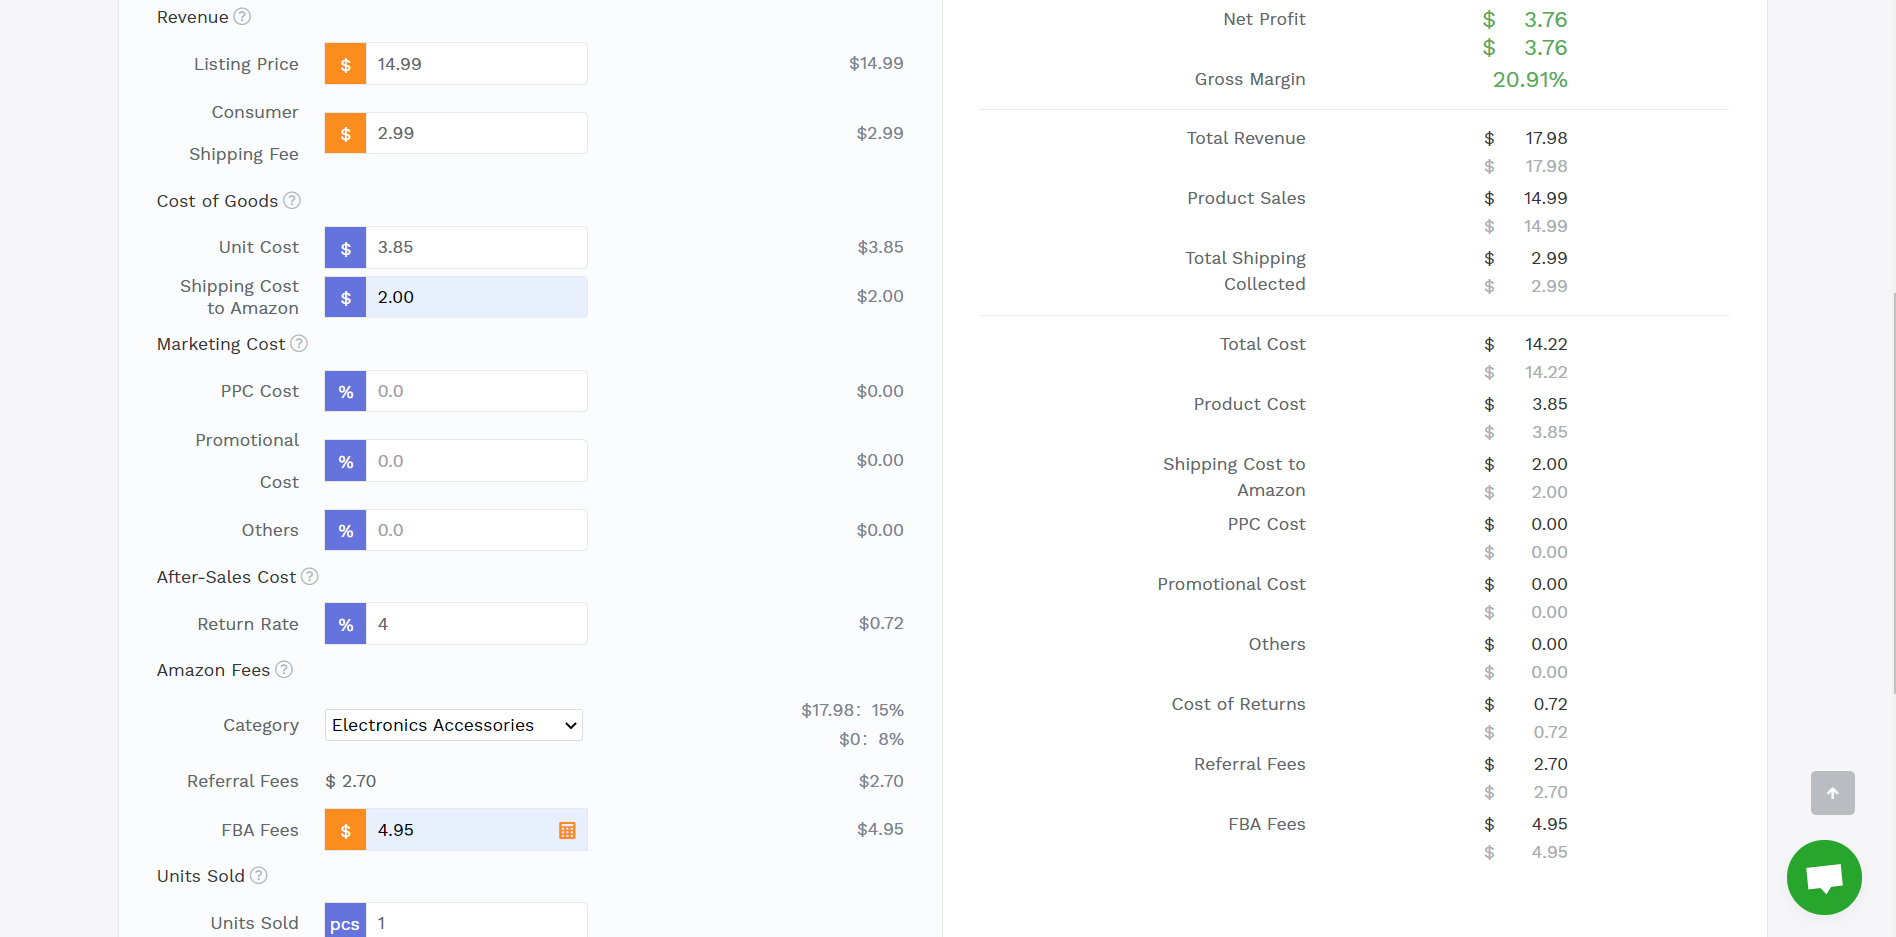Click the scroll-to-top arrow button

[x=1832, y=793]
